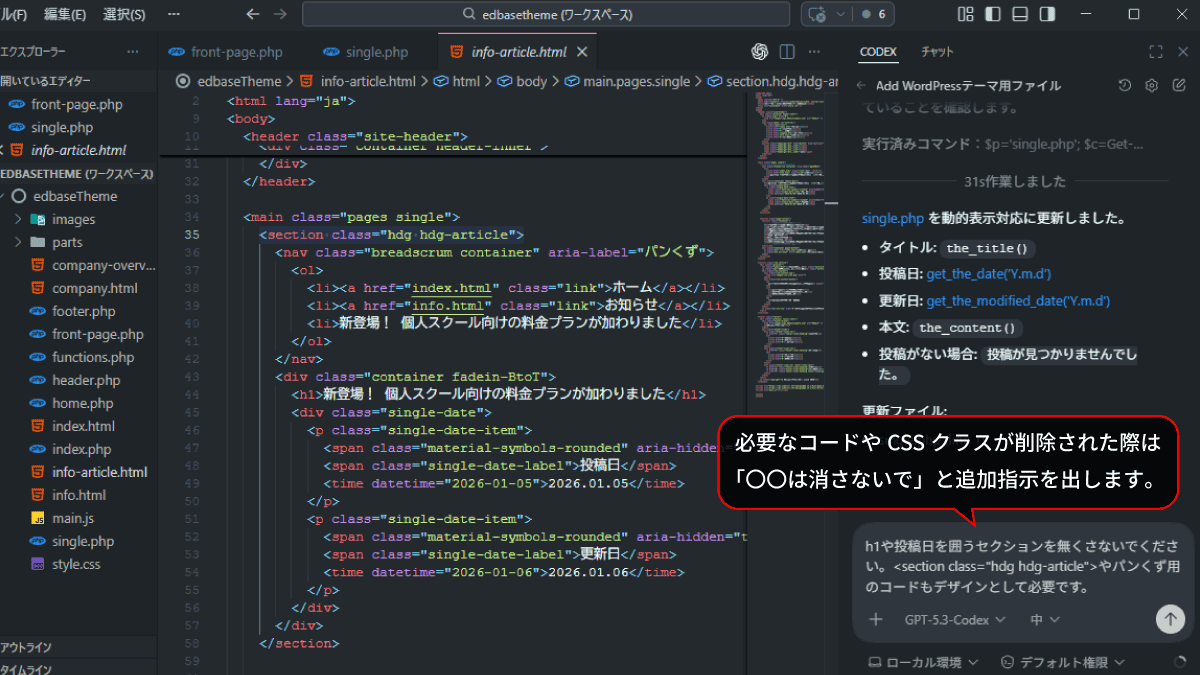Open Codex settings gear icon
This screenshot has width=1200, height=675.
[1151, 86]
